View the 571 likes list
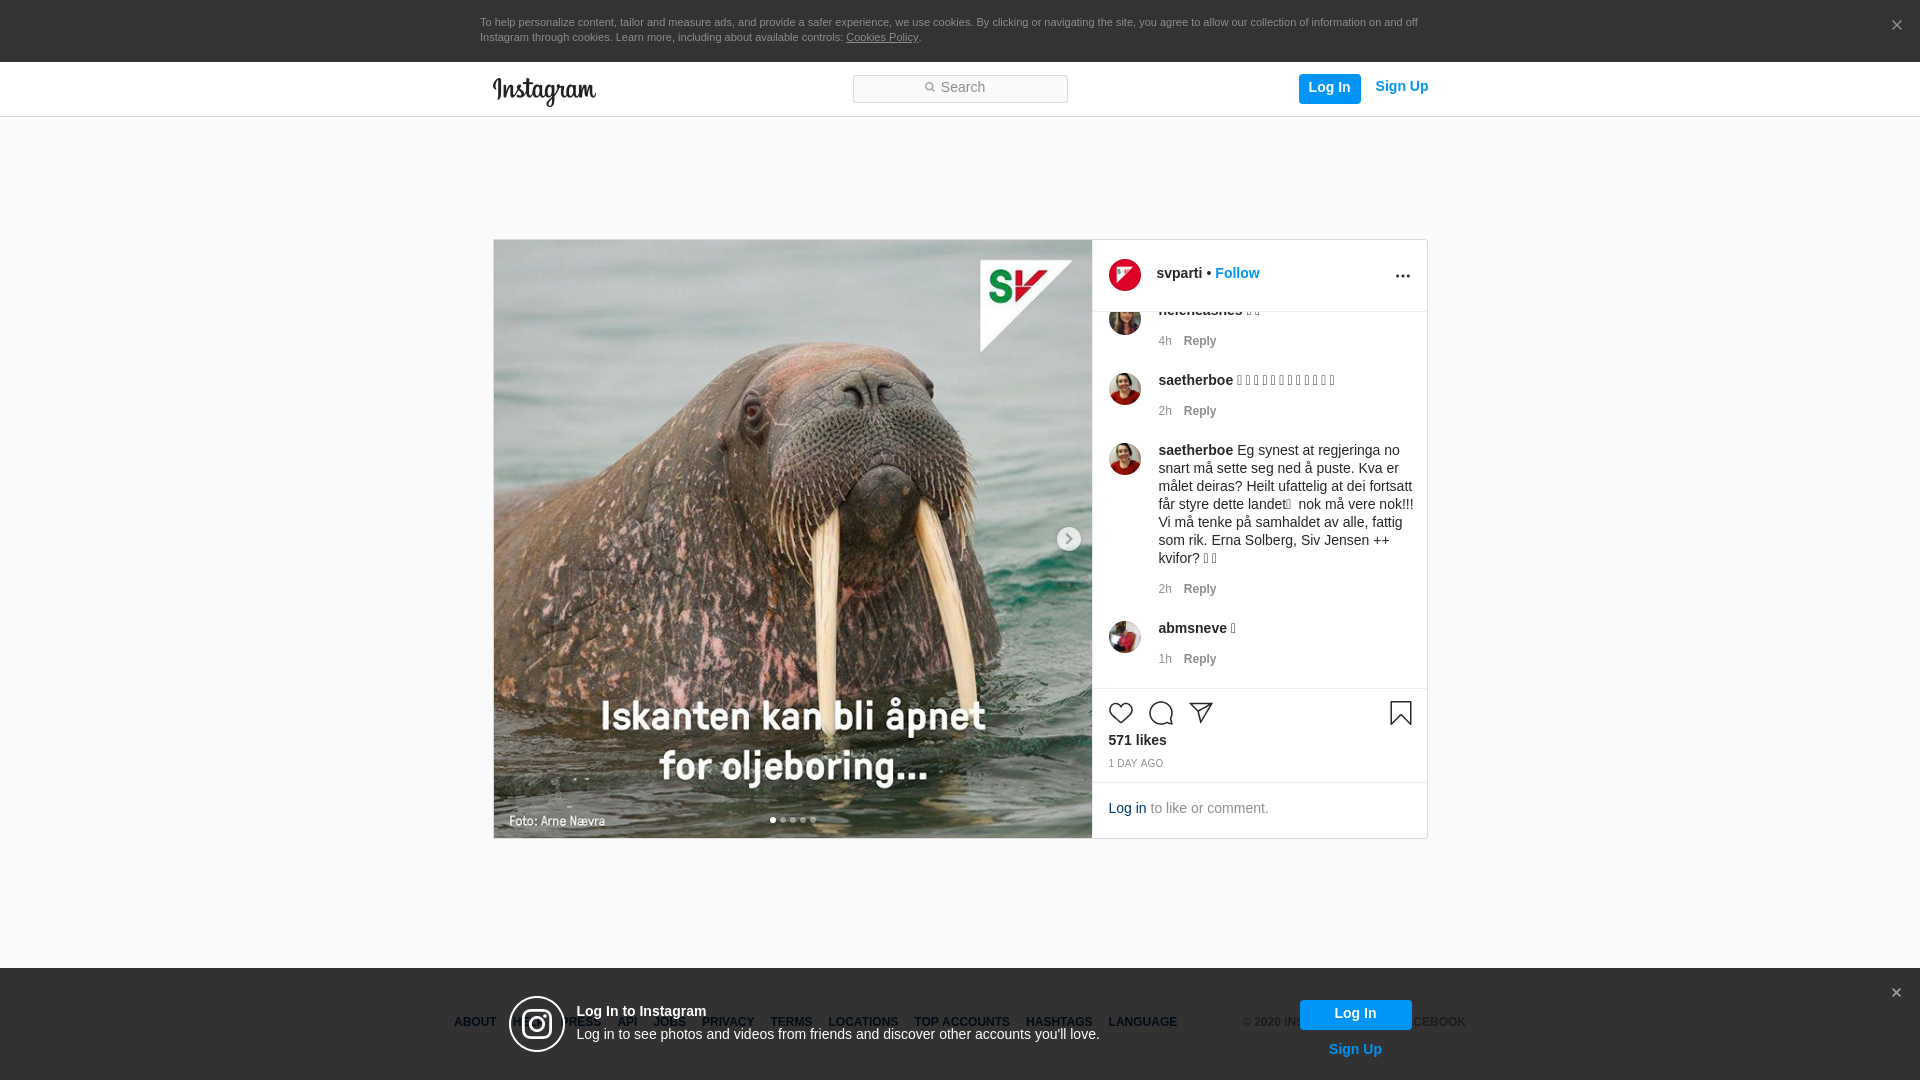This screenshot has width=1920, height=1080. (x=1138, y=740)
